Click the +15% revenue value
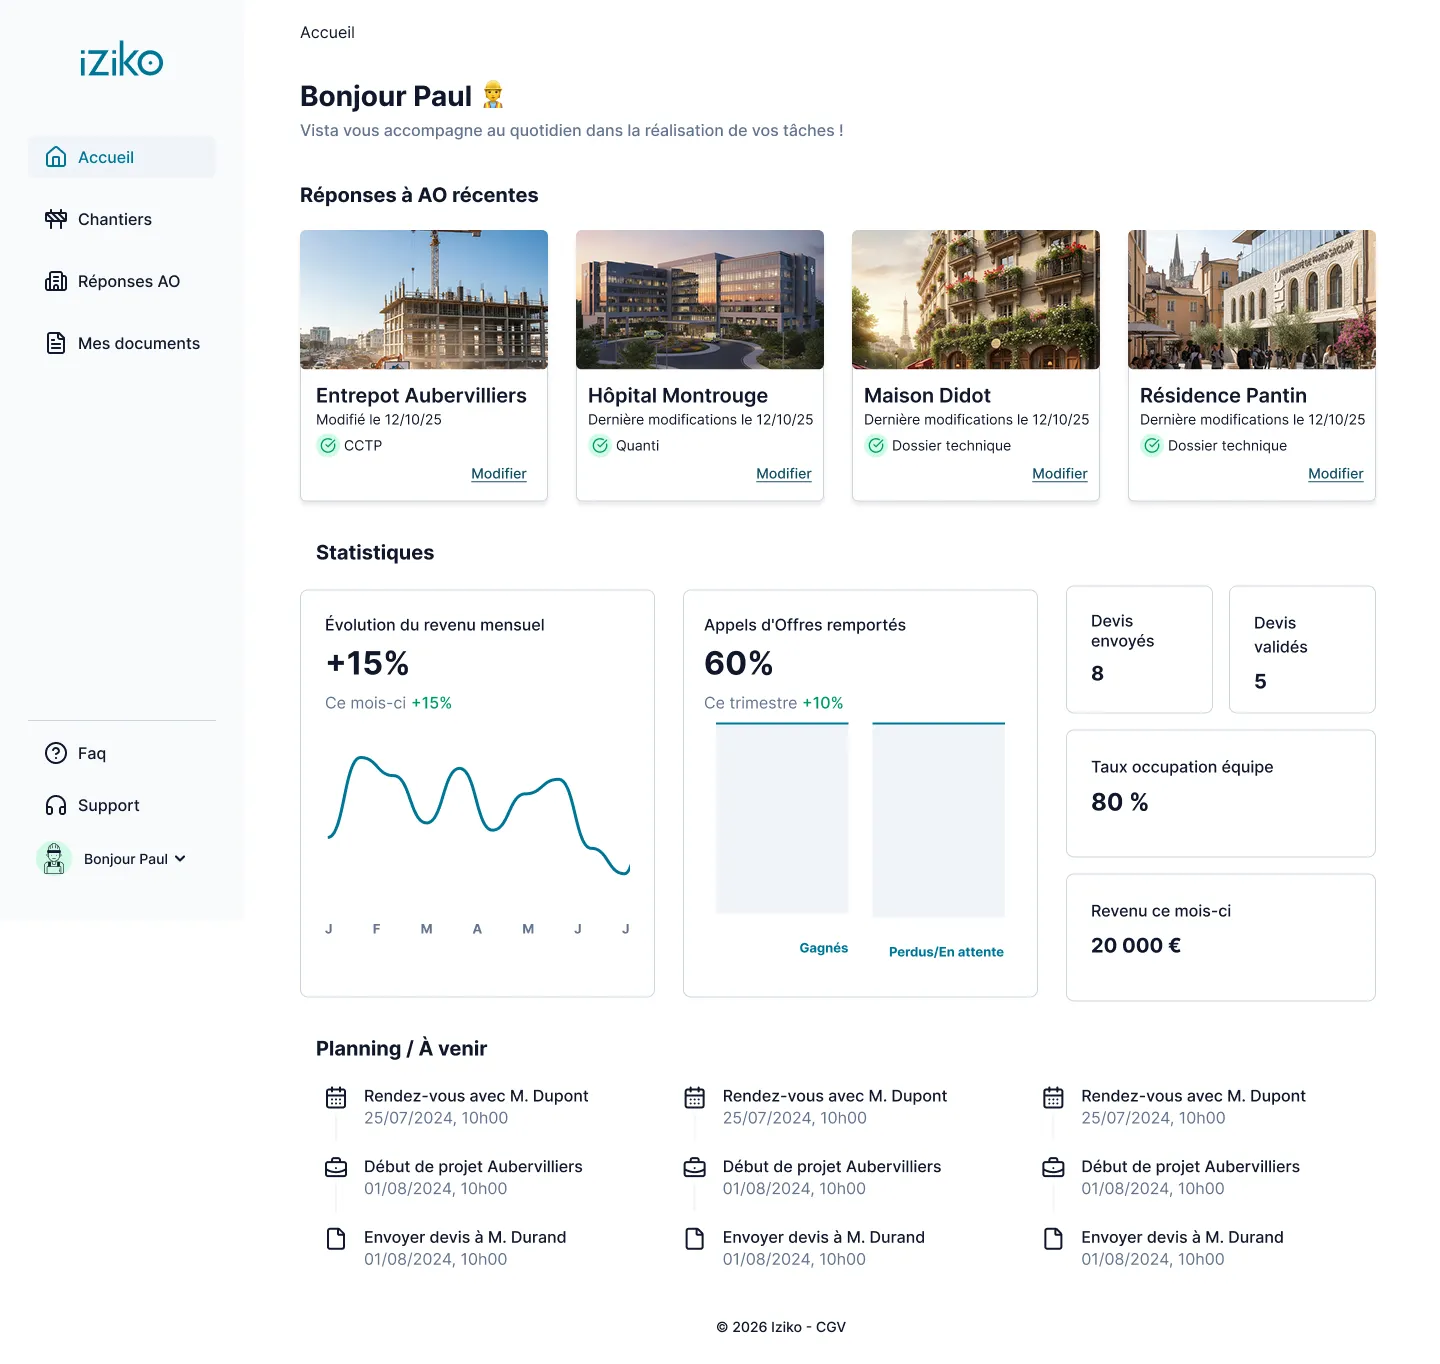The height and width of the screenshot is (1364, 1440). click(367, 663)
